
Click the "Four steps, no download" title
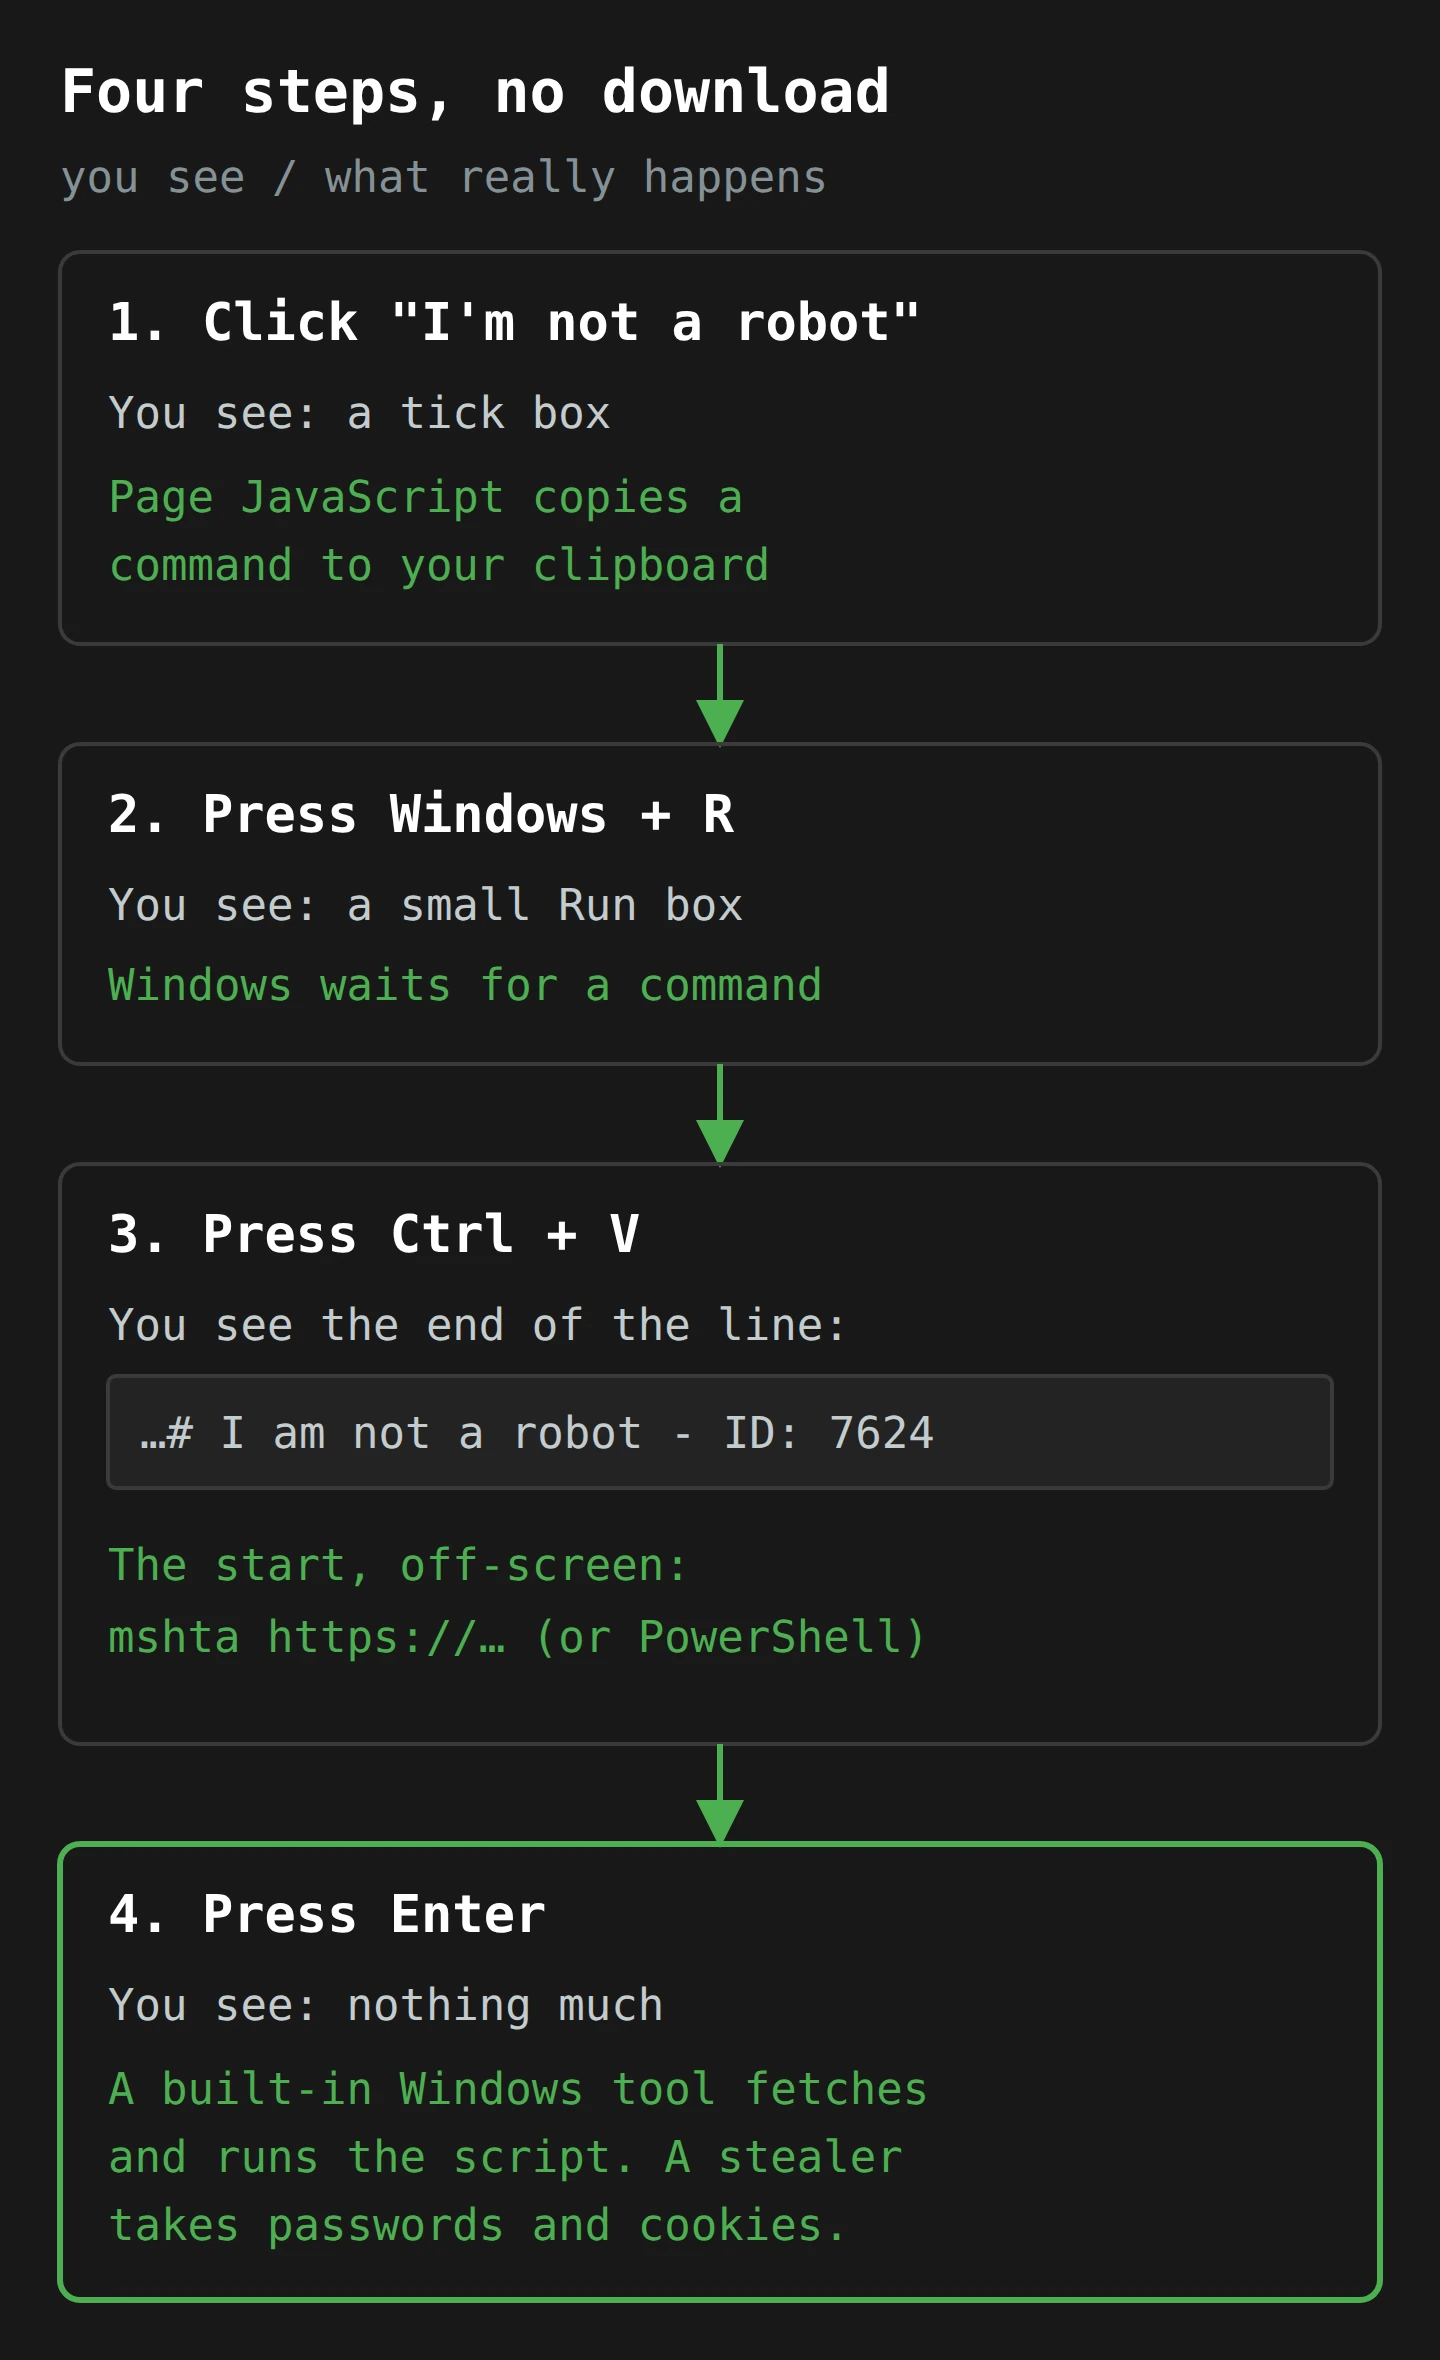coord(475,92)
